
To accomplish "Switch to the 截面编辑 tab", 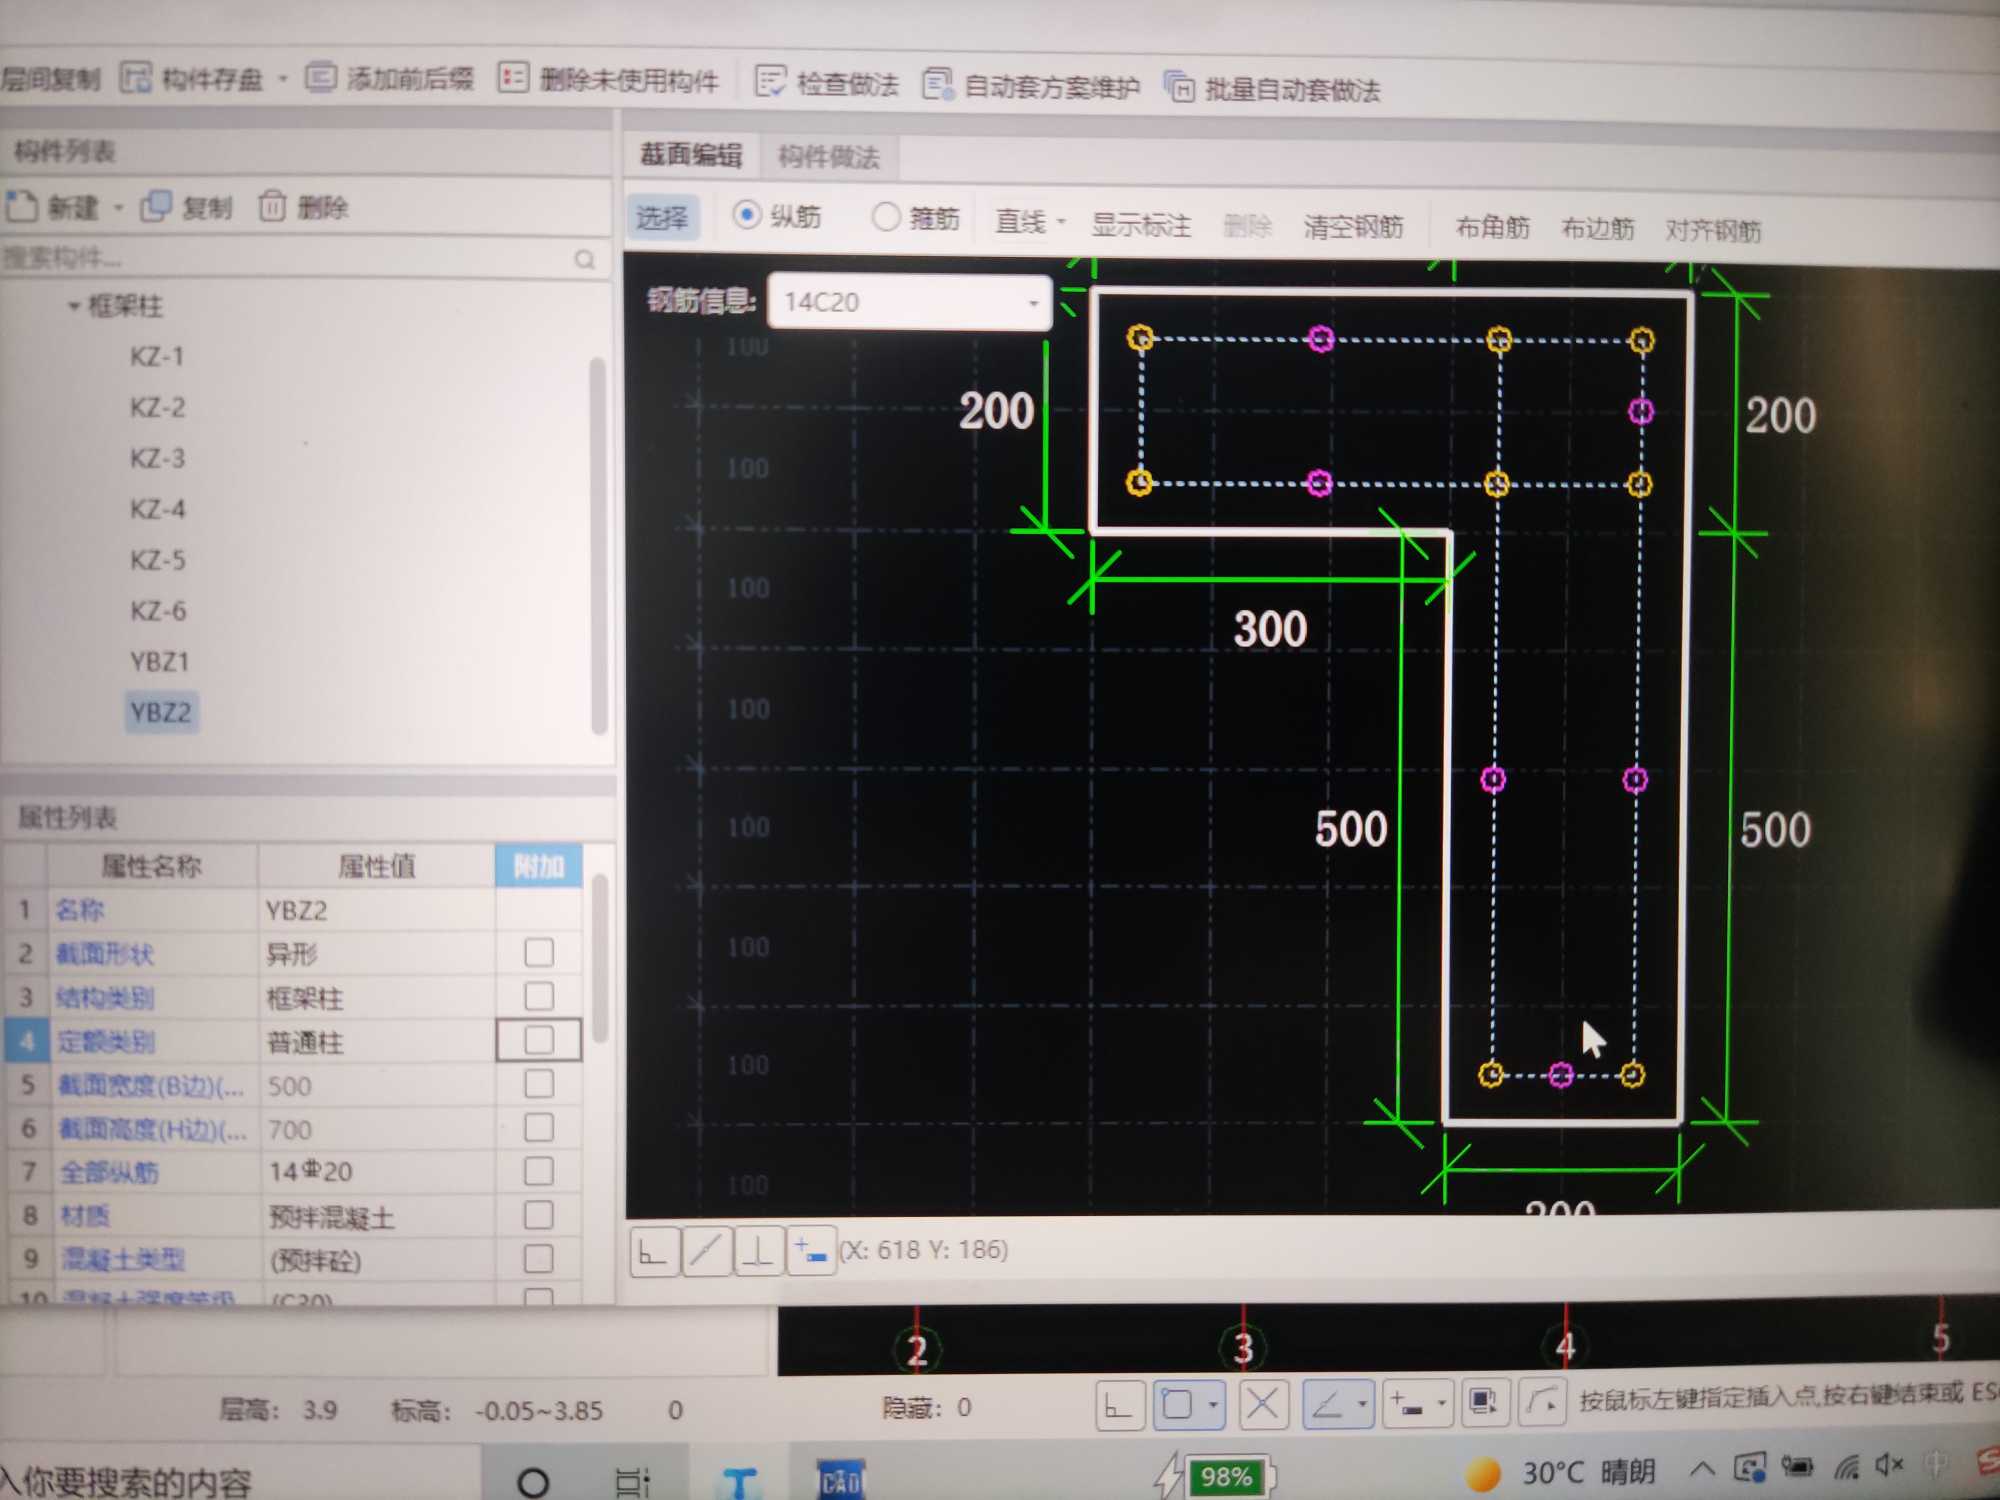I will tap(691, 155).
